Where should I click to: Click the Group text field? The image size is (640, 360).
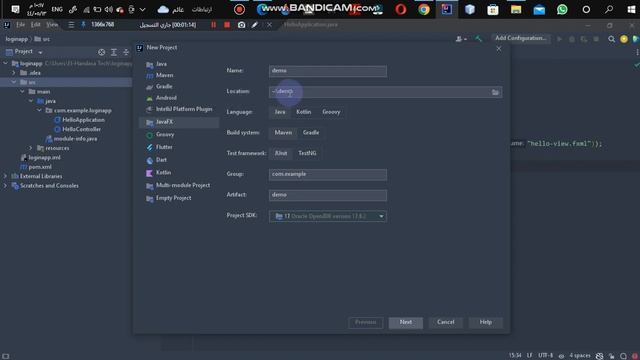point(328,175)
